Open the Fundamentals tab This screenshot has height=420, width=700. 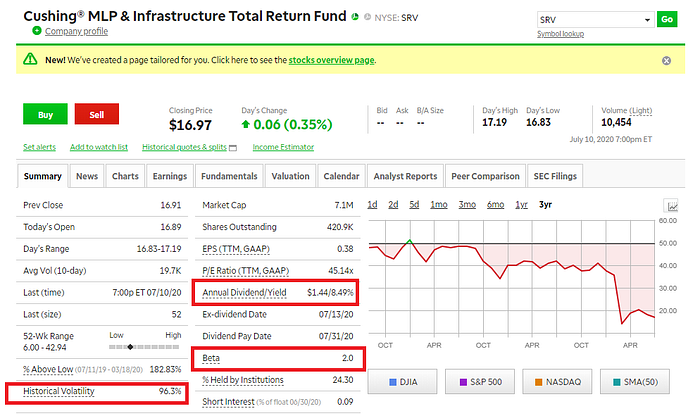[x=229, y=176]
